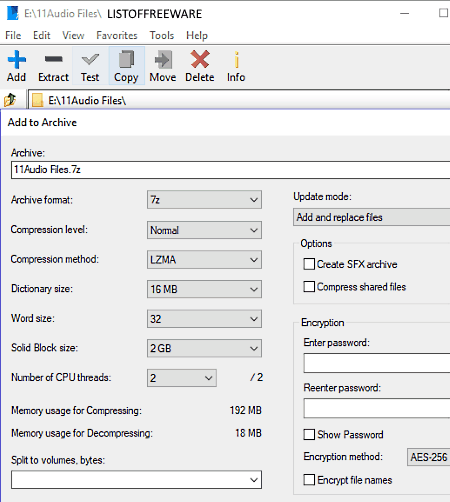Toggle Compress shared files checkbox
Viewport: 450px width, 502px height.
pyautogui.click(x=309, y=287)
